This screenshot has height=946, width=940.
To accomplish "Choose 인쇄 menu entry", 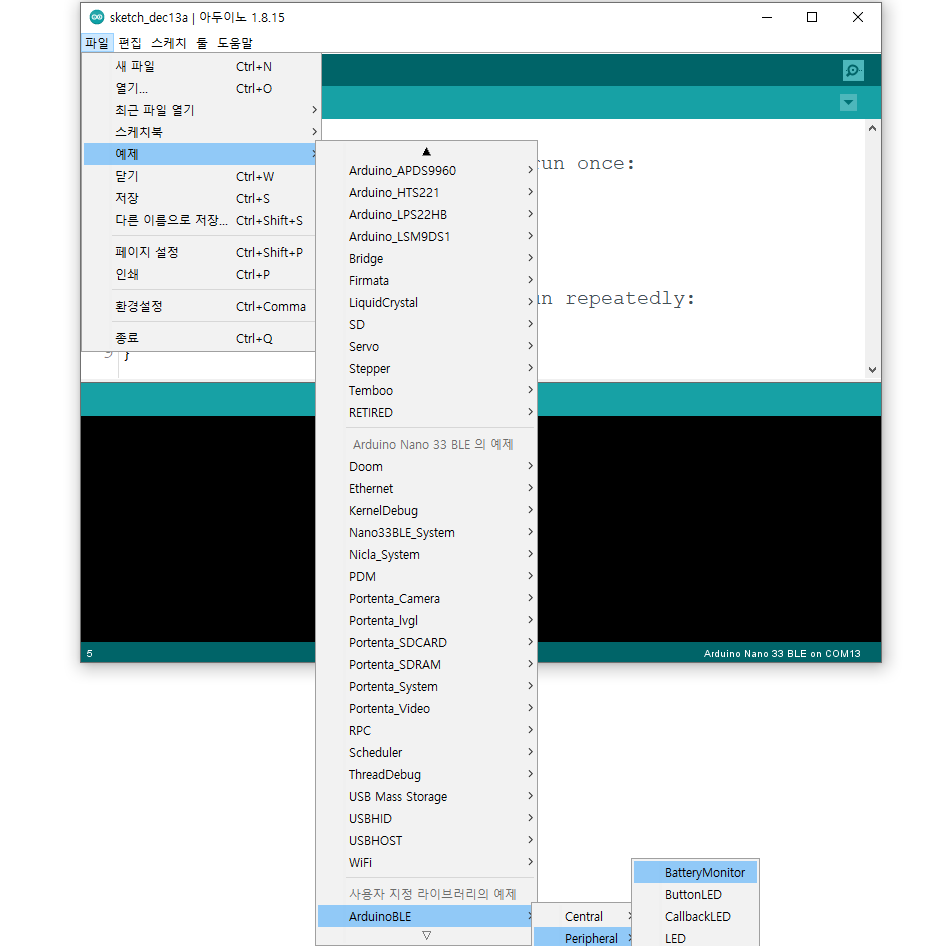I will 199,274.
